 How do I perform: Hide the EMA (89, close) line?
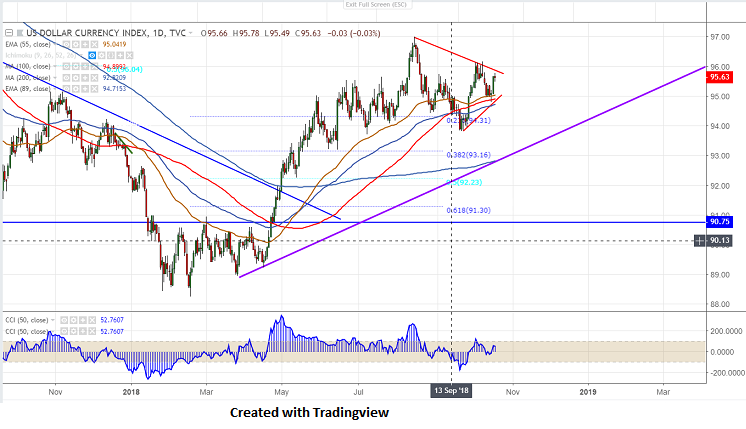coord(66,88)
